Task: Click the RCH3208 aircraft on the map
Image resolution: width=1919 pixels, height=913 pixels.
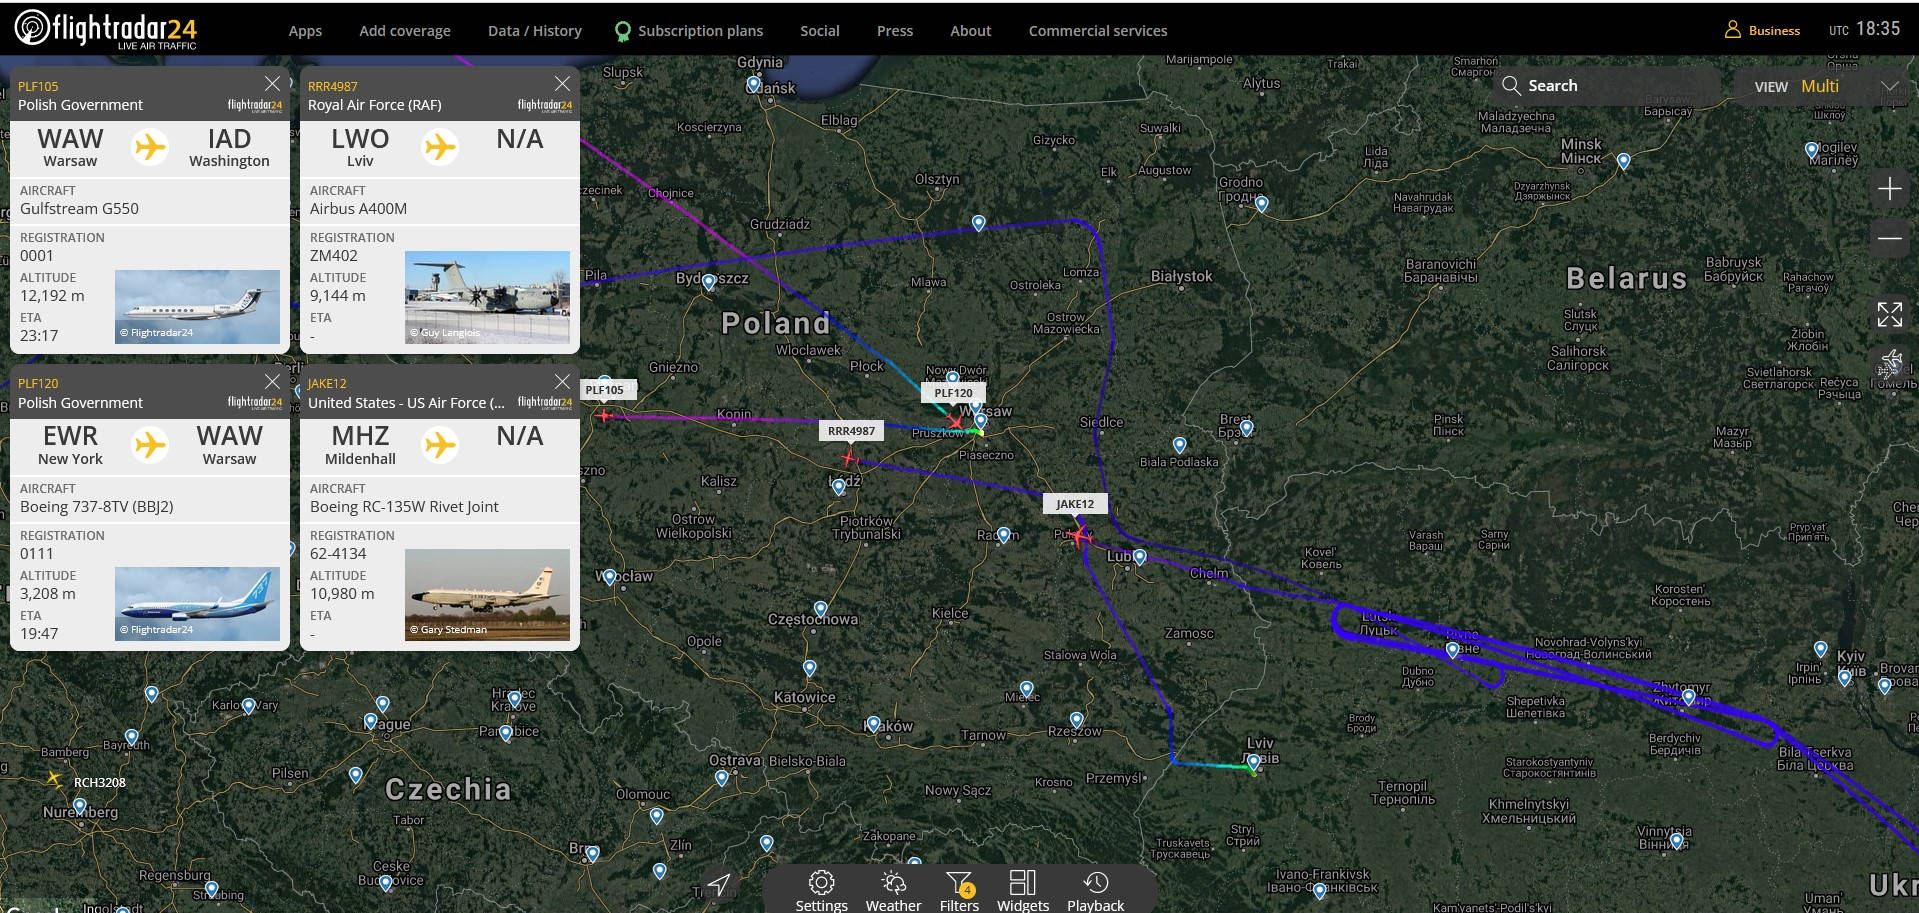Action: tap(55, 779)
